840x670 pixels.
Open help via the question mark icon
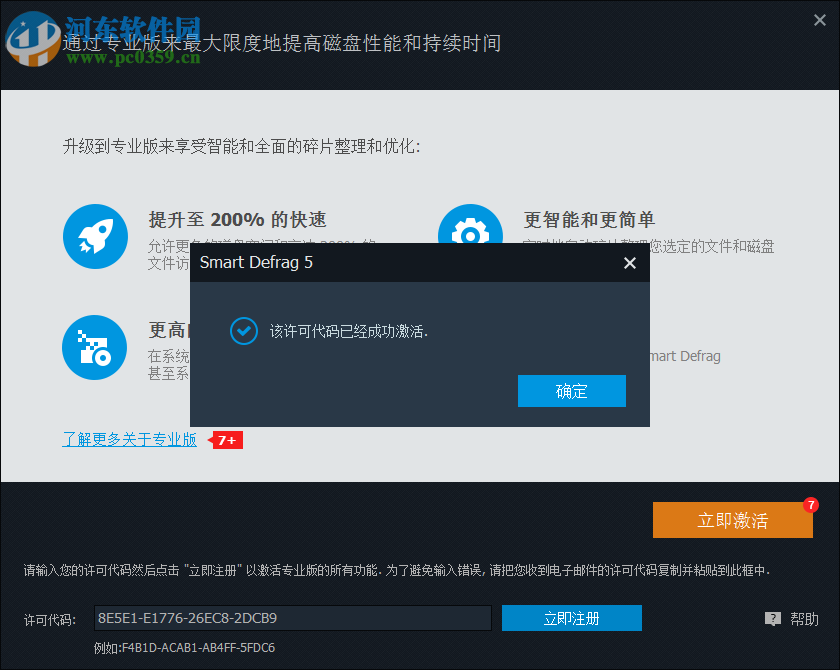tap(773, 618)
